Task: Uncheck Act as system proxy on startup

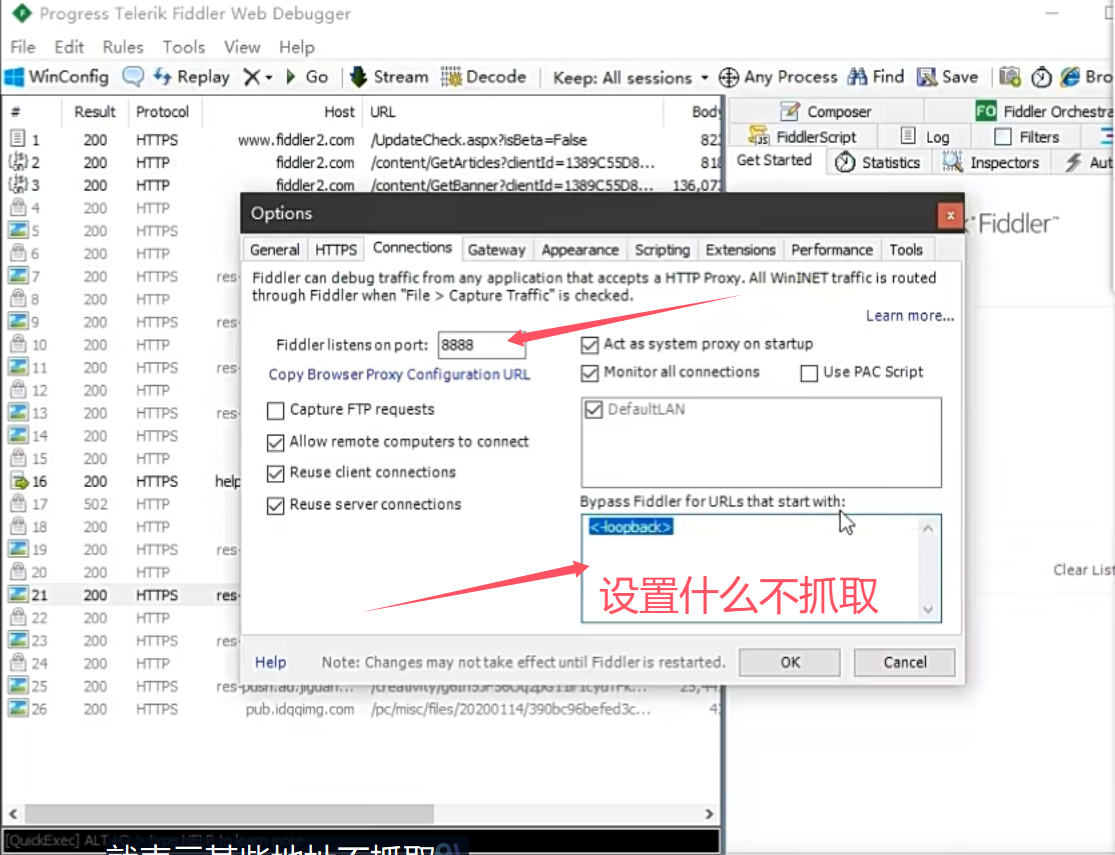Action: coord(589,345)
